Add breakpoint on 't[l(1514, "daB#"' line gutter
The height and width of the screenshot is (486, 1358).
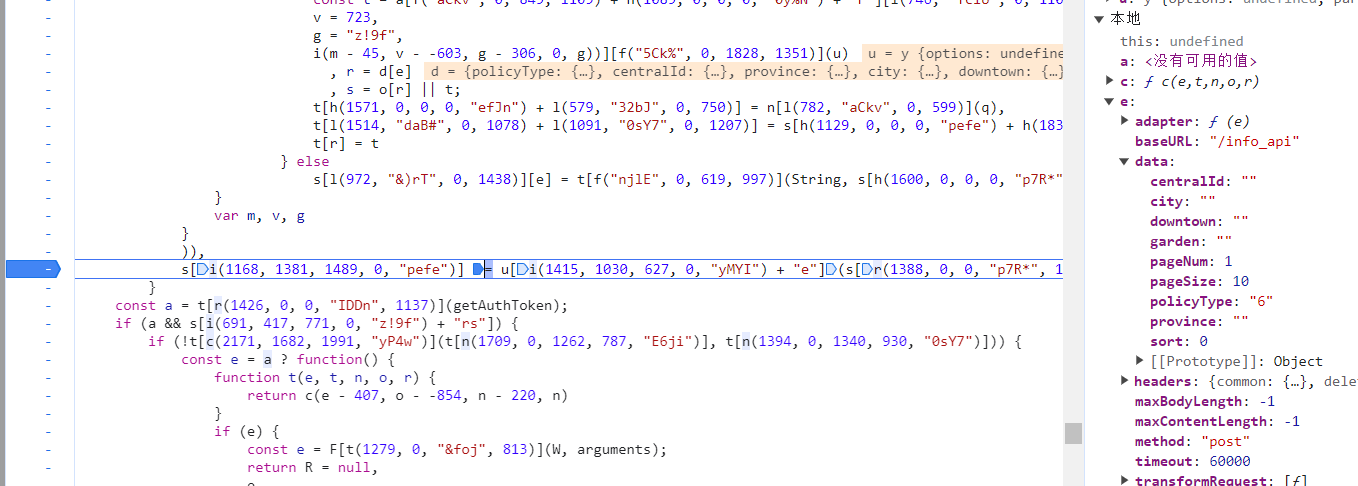click(x=46, y=125)
